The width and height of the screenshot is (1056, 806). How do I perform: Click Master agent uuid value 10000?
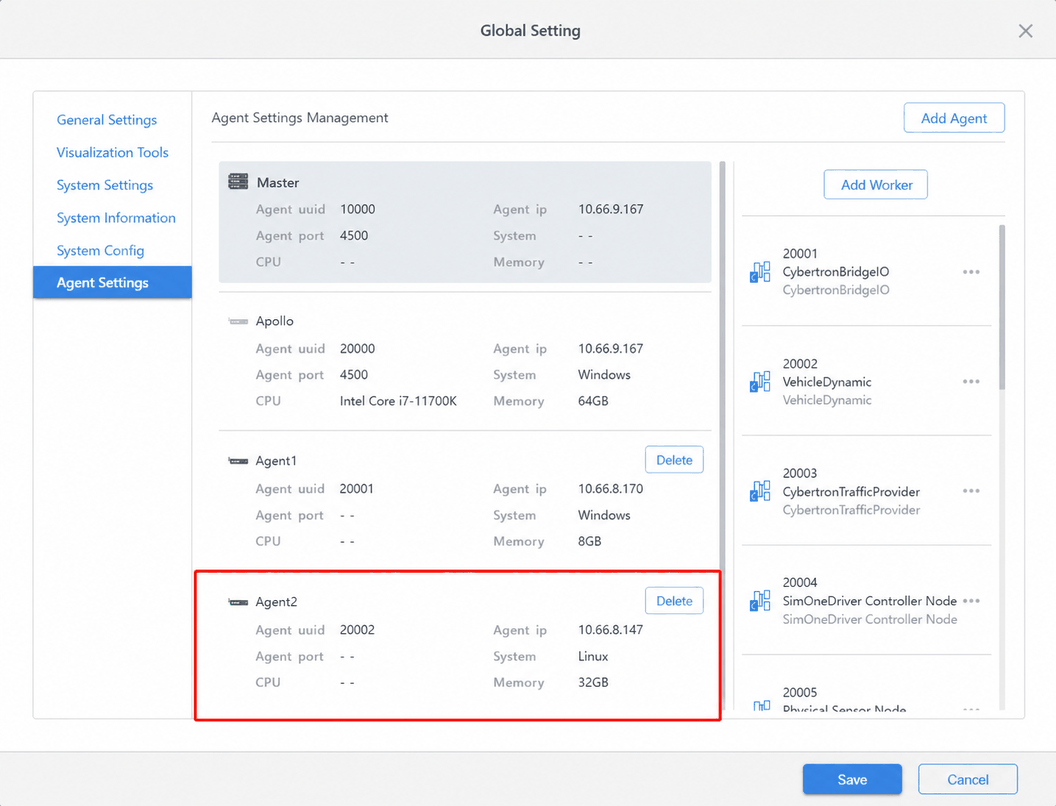358,209
